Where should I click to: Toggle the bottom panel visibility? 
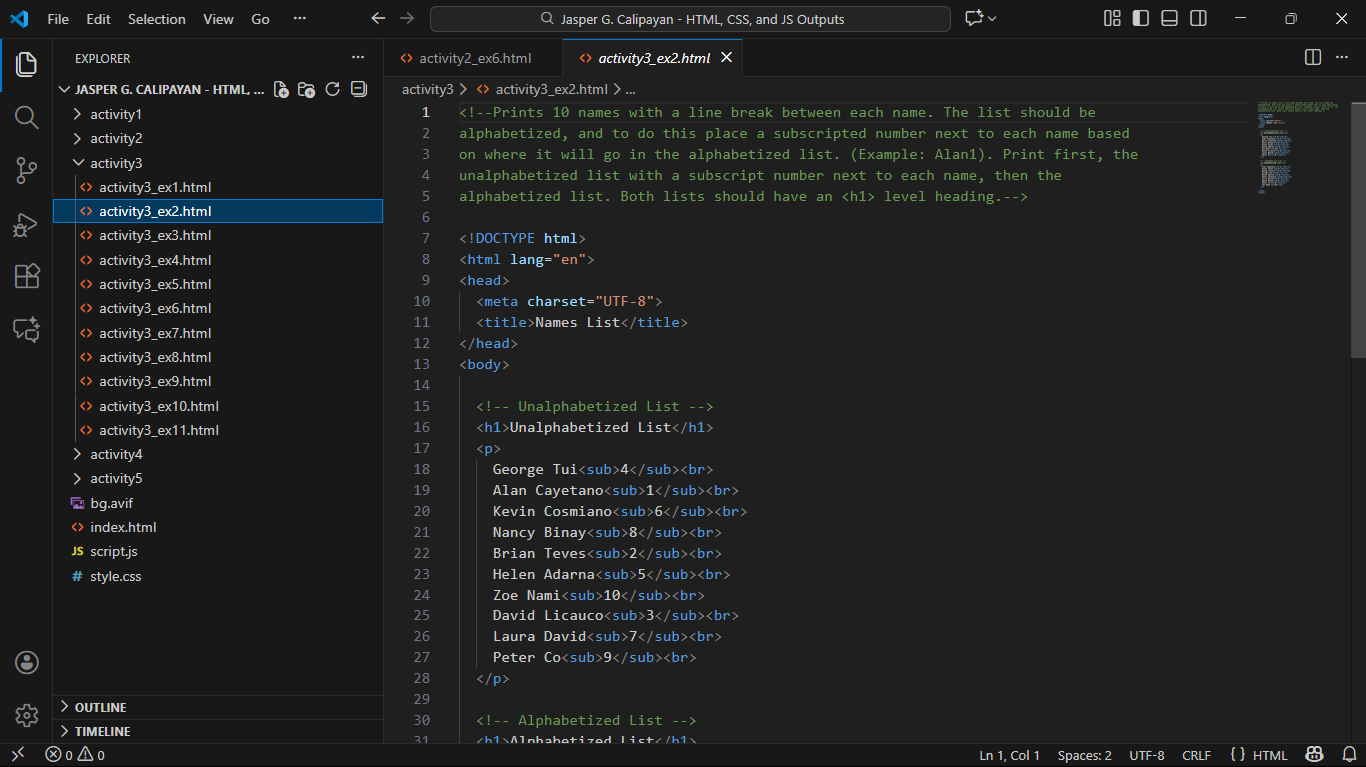coord(1169,19)
